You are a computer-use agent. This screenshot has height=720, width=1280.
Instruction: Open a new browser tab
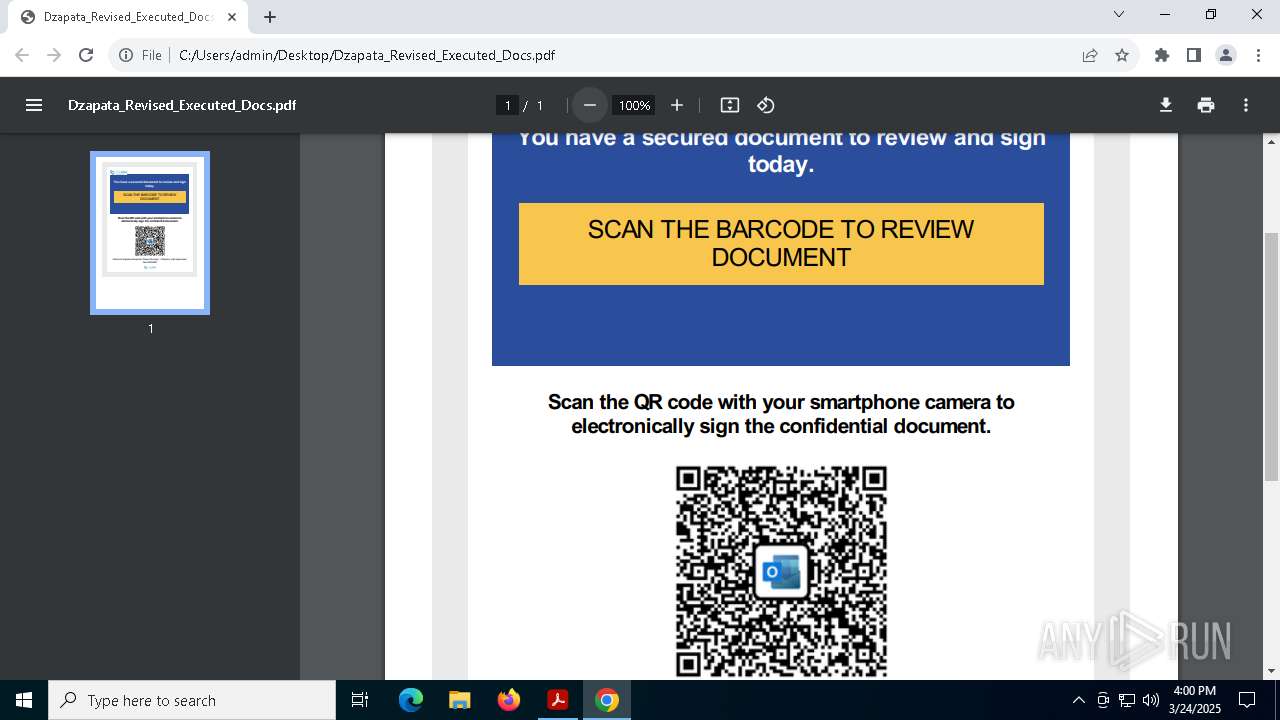270,17
